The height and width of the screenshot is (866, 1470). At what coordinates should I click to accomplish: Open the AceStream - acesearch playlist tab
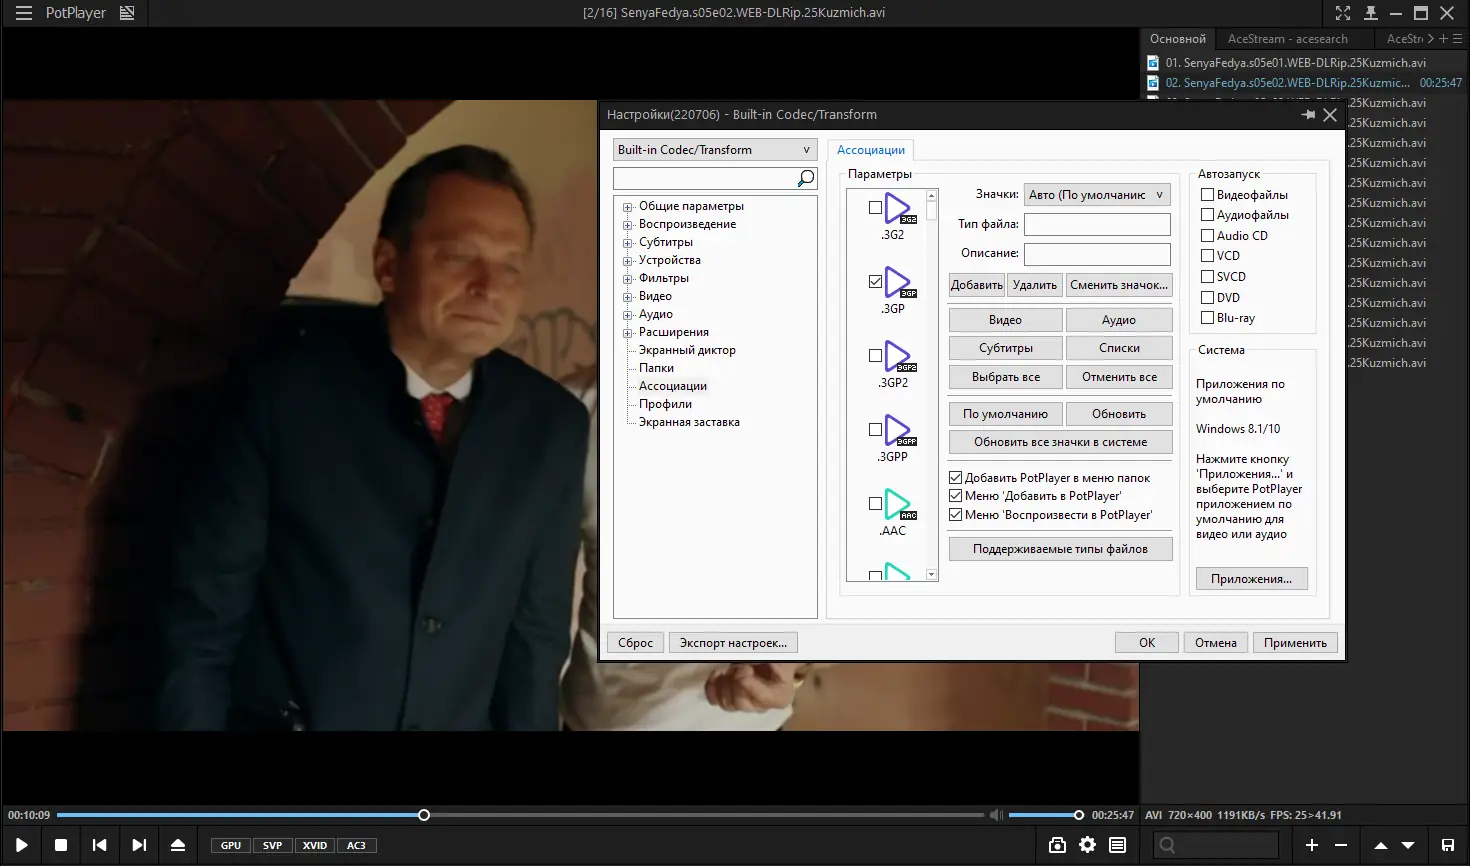click(1287, 39)
